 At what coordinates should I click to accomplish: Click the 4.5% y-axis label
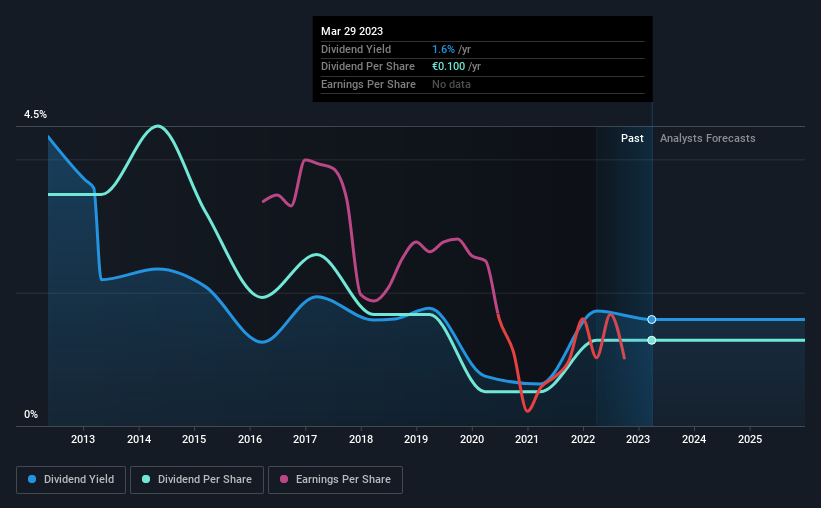pos(35,114)
